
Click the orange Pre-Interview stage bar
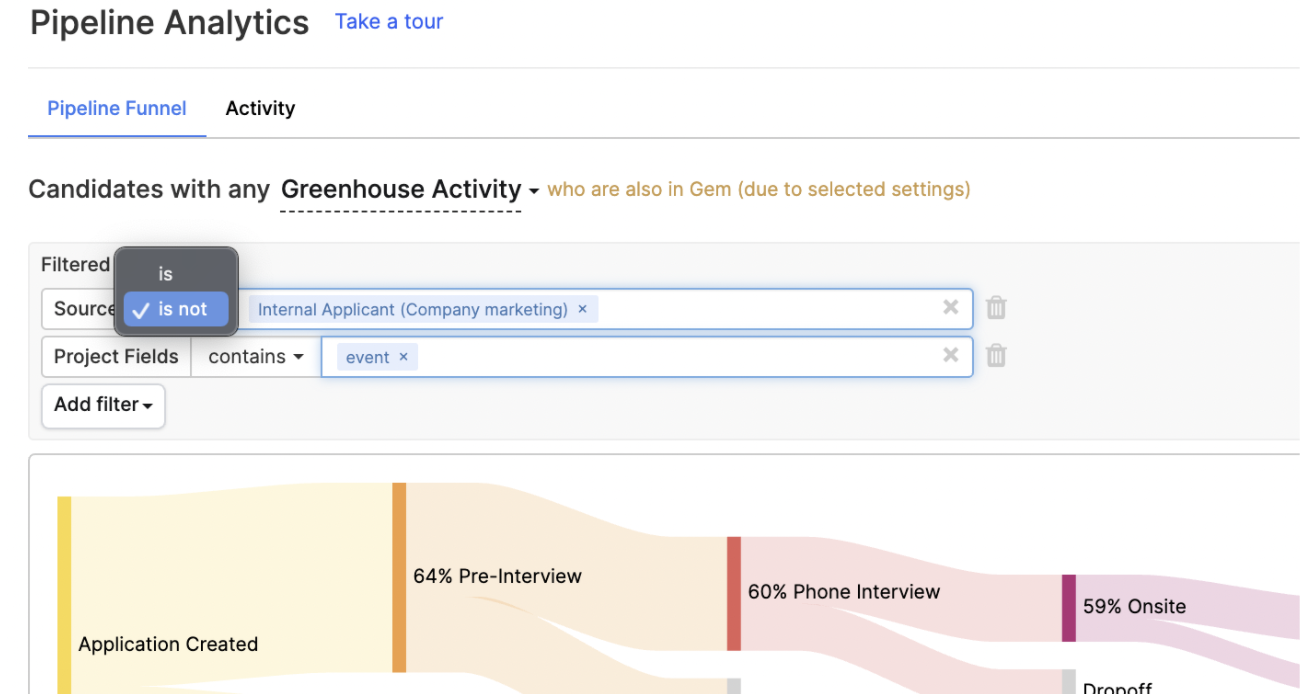click(x=399, y=577)
